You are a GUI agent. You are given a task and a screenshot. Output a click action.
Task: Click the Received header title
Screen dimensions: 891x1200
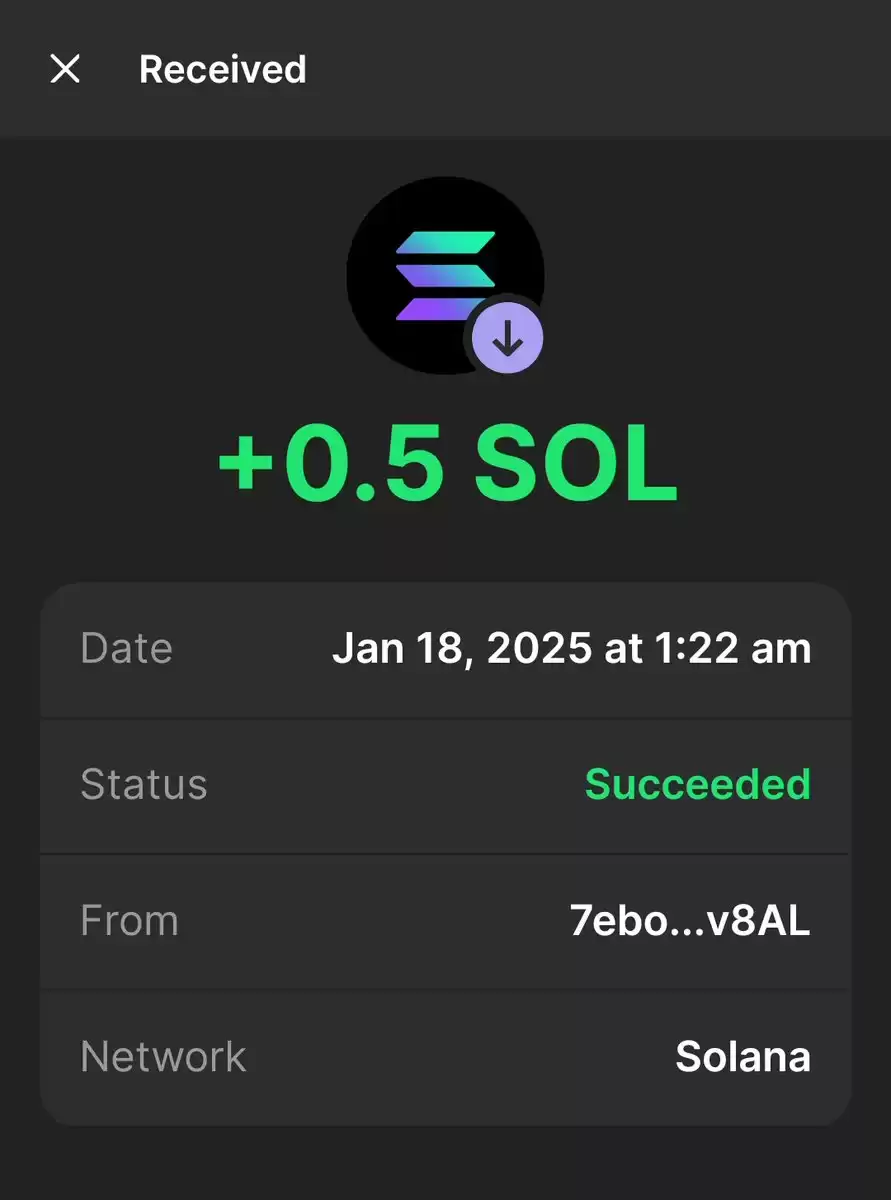tap(223, 69)
